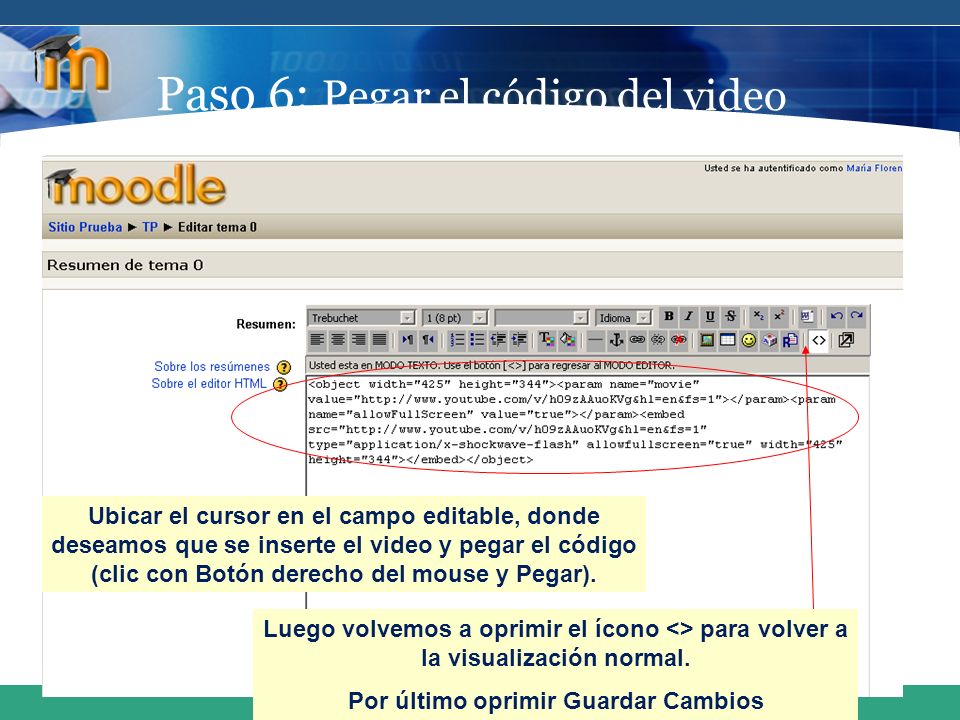Screen dimensions: 960x720
Task: Open the background color picker
Action: tap(568, 340)
